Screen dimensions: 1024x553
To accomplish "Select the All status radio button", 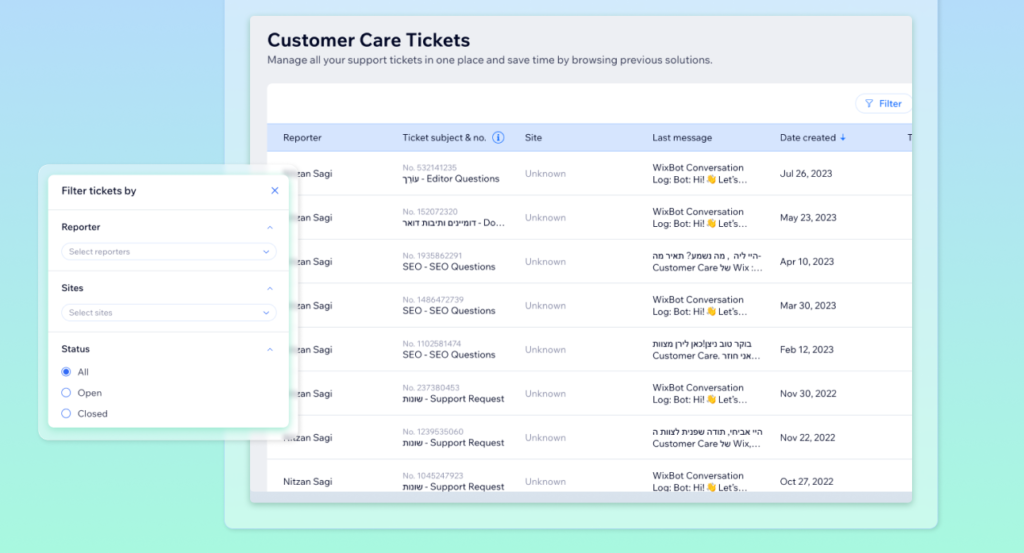I will (66, 372).
